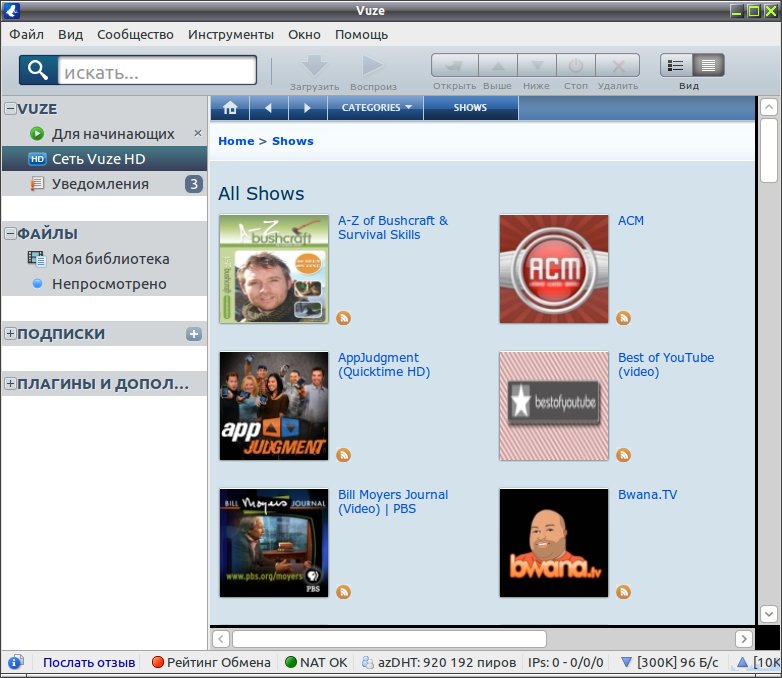Screen dimensions: 782x678
Task: Switch to the detailed list view
Action: point(708,65)
